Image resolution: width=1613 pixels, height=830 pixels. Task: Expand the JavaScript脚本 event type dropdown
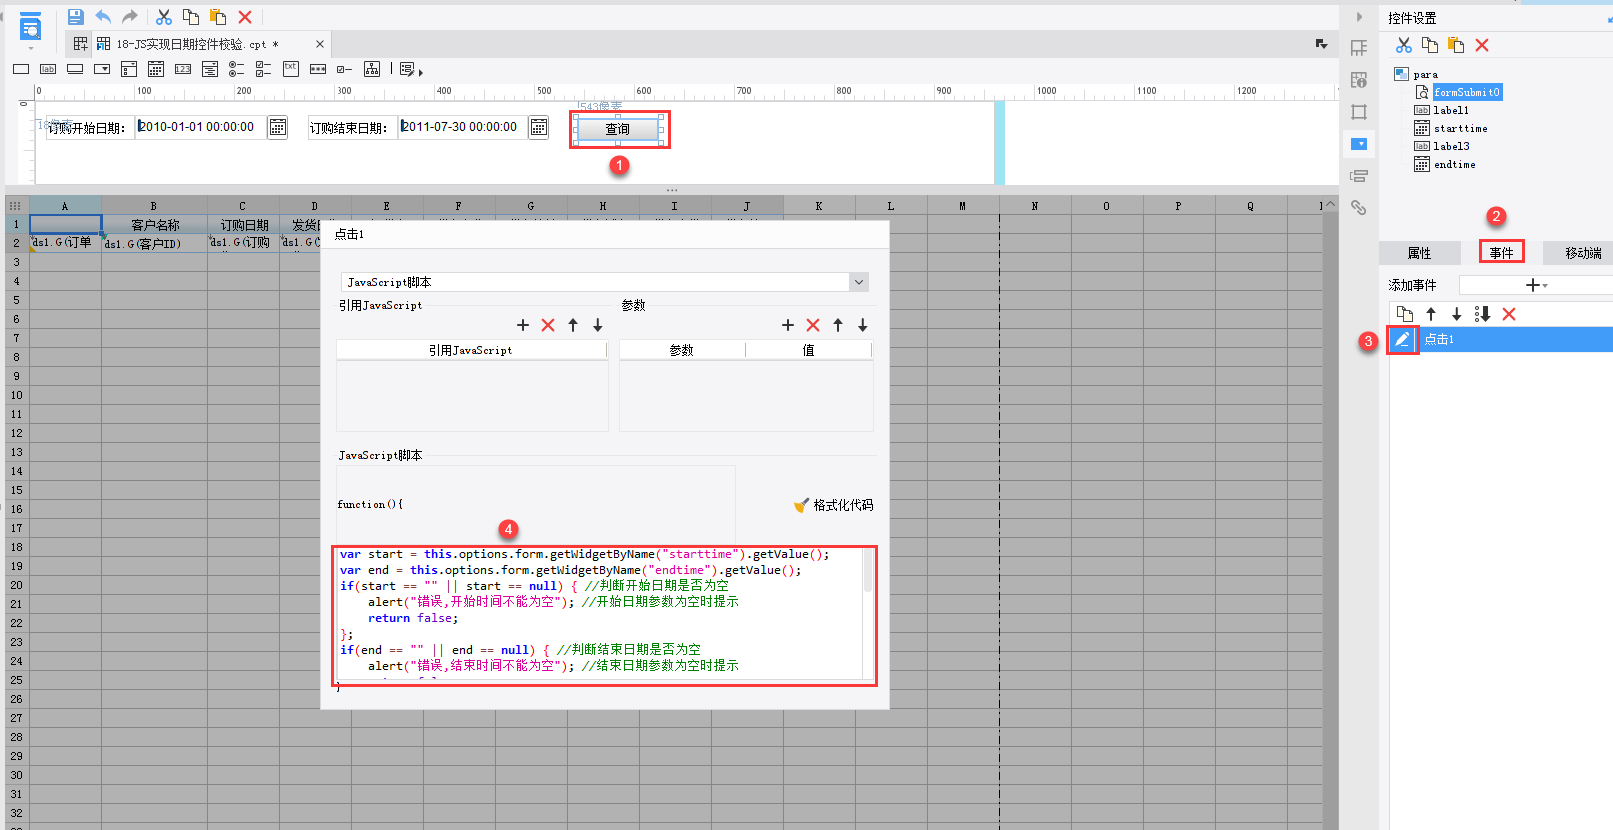pos(859,282)
